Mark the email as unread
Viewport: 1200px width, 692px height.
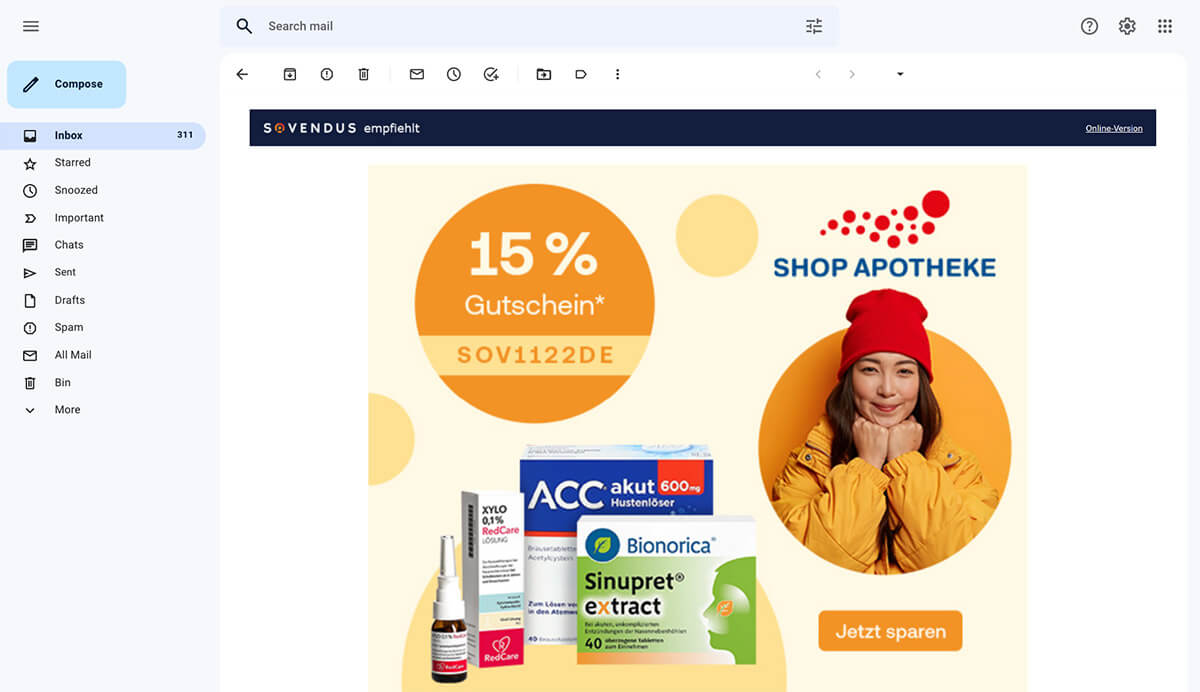417,74
